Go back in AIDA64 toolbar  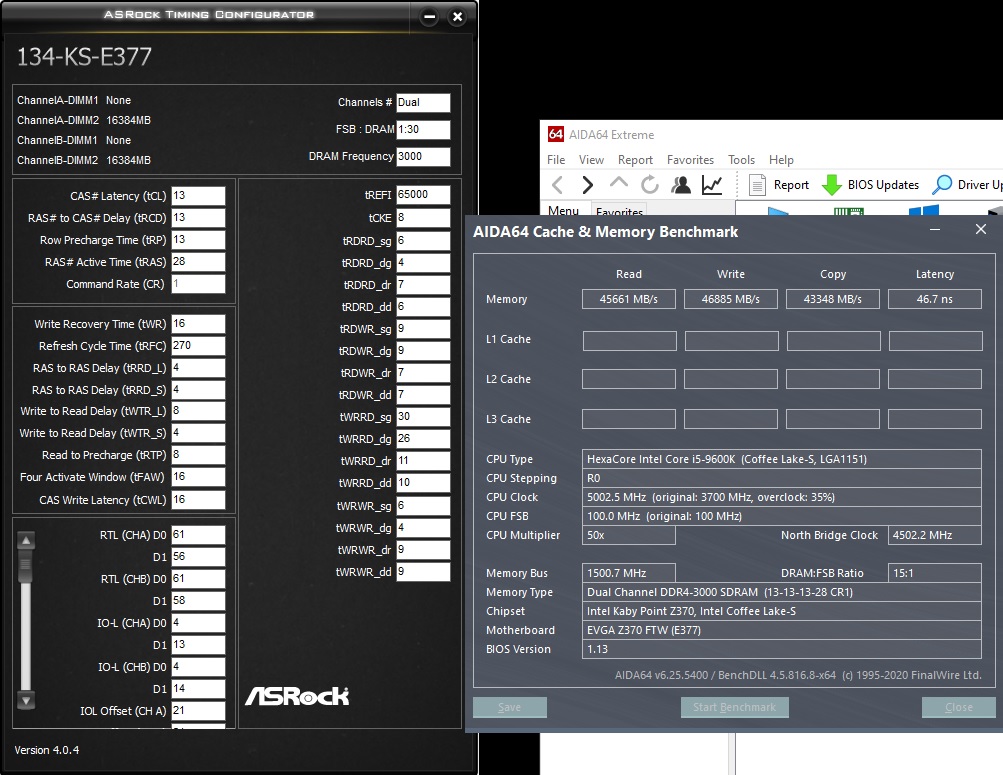[x=557, y=185]
